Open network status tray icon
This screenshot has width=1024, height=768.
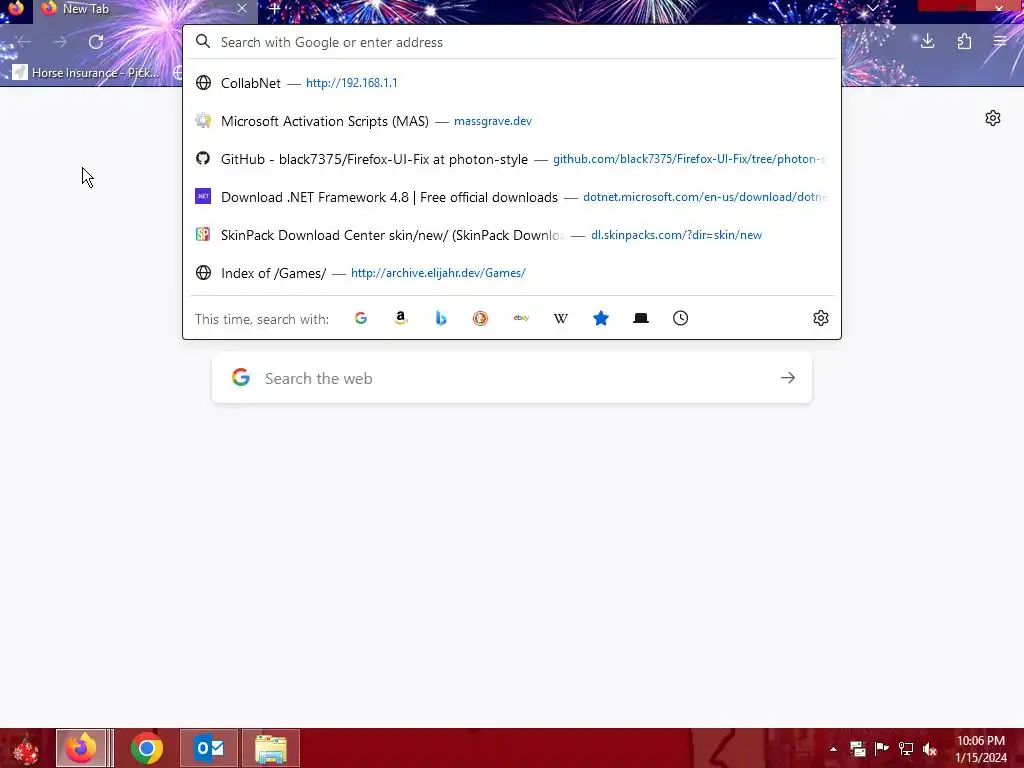(906, 749)
